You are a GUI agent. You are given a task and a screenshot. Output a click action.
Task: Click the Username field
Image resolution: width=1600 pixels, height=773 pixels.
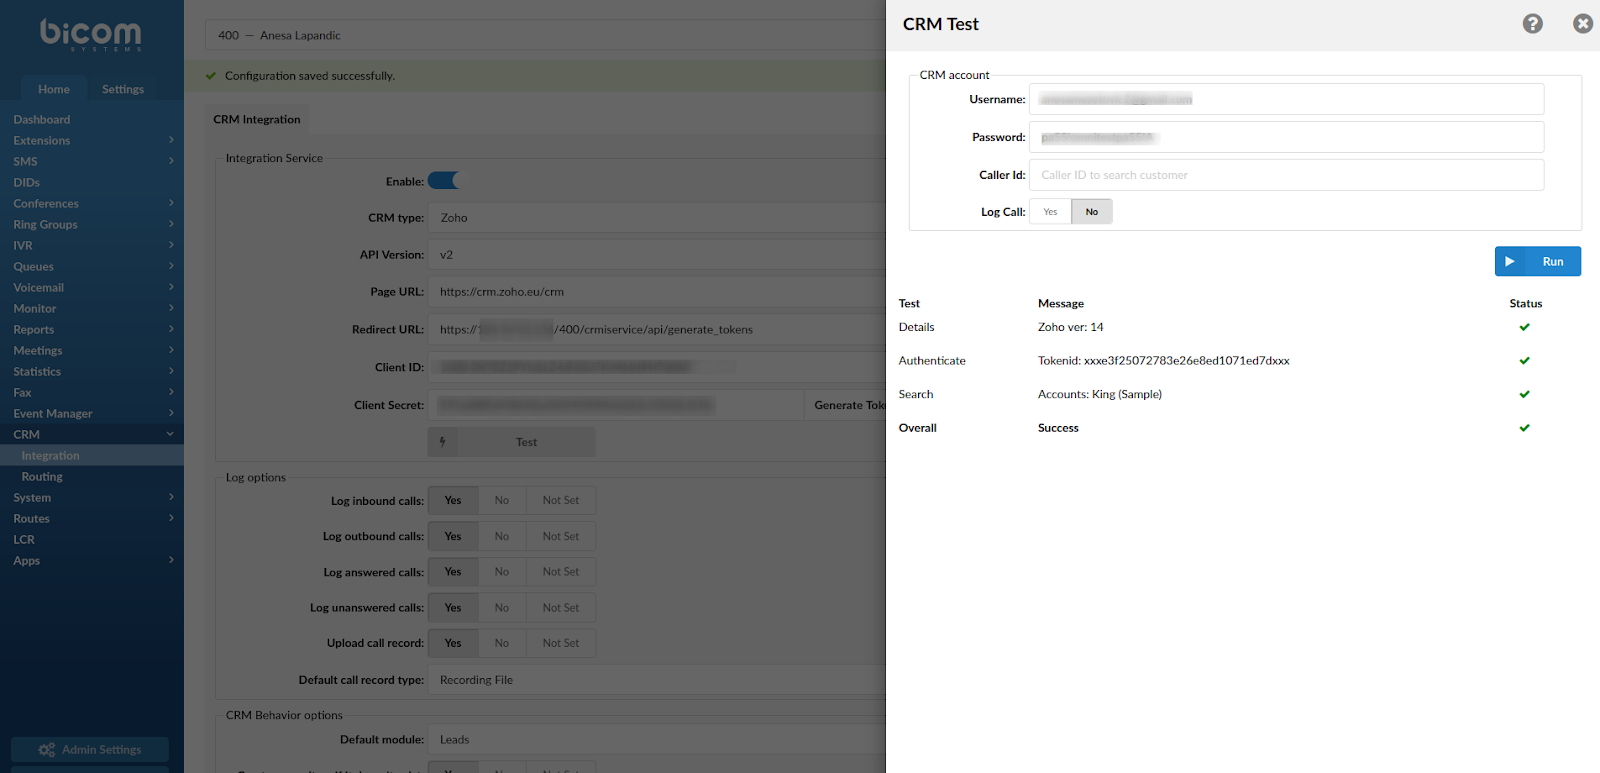[x=1286, y=99]
